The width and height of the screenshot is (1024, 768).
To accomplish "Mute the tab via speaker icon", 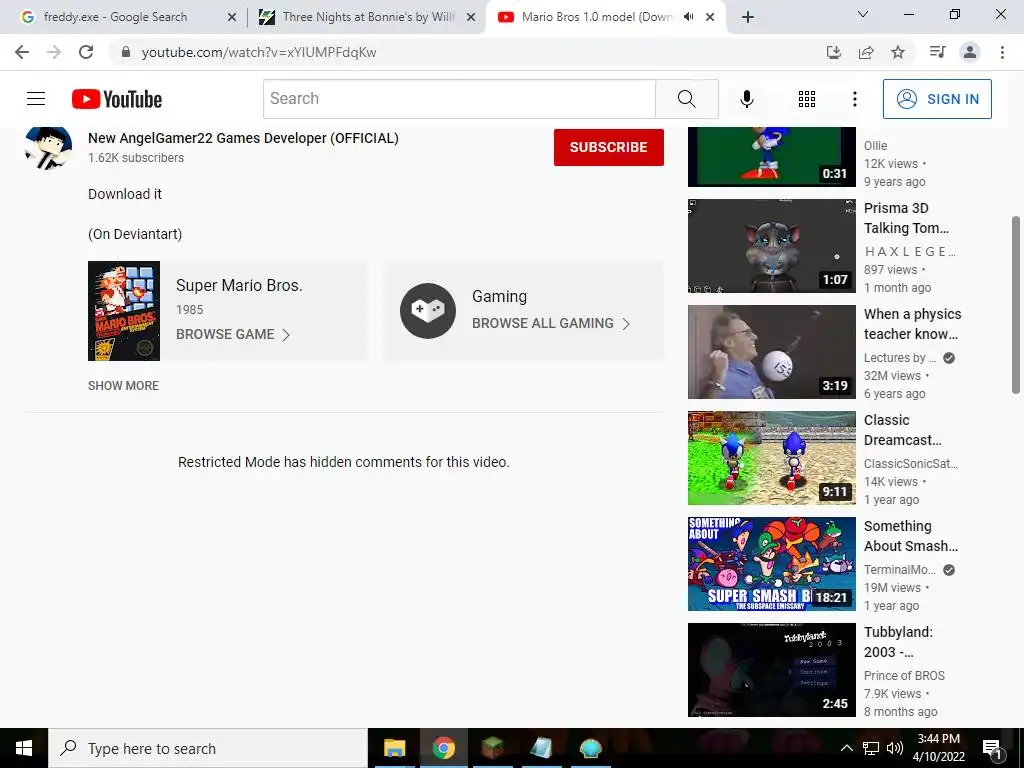I will coord(688,17).
